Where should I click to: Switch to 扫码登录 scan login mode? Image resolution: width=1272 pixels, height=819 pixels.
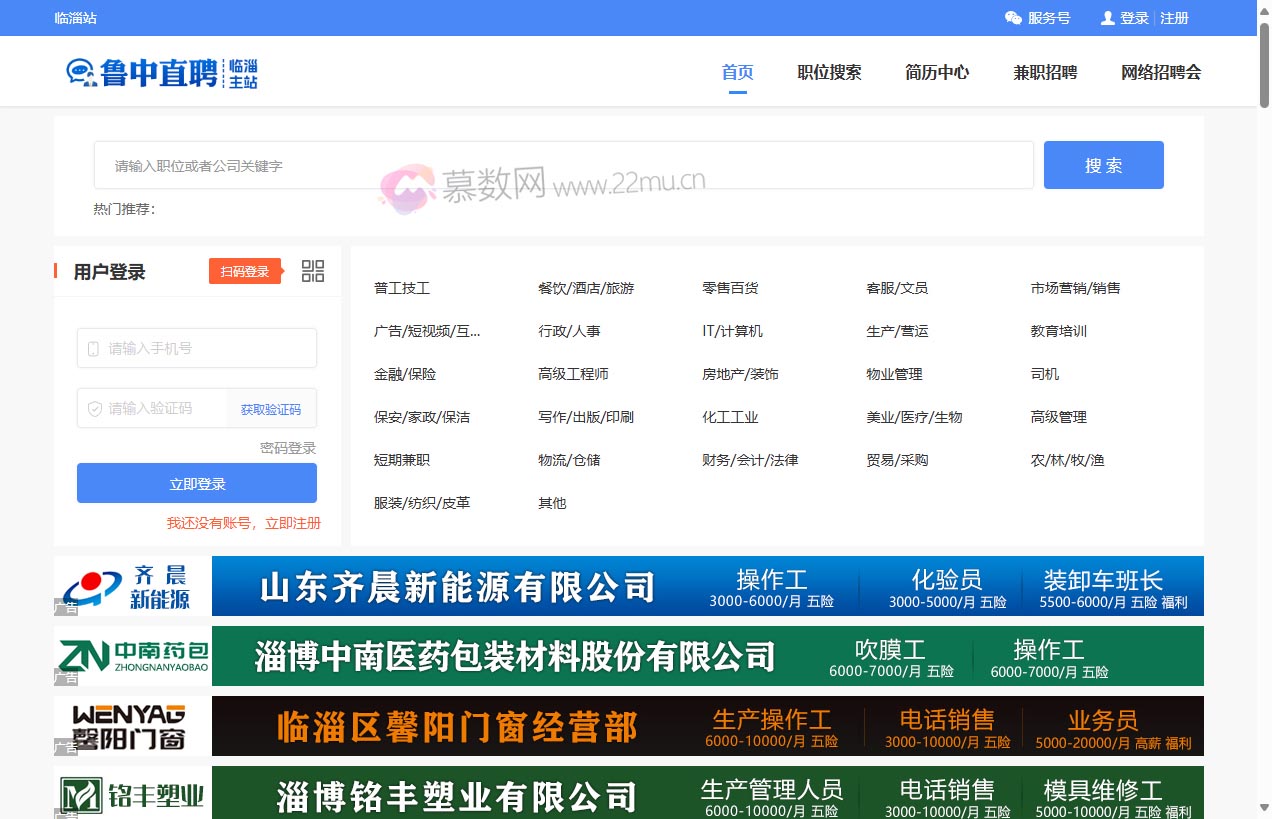click(245, 270)
